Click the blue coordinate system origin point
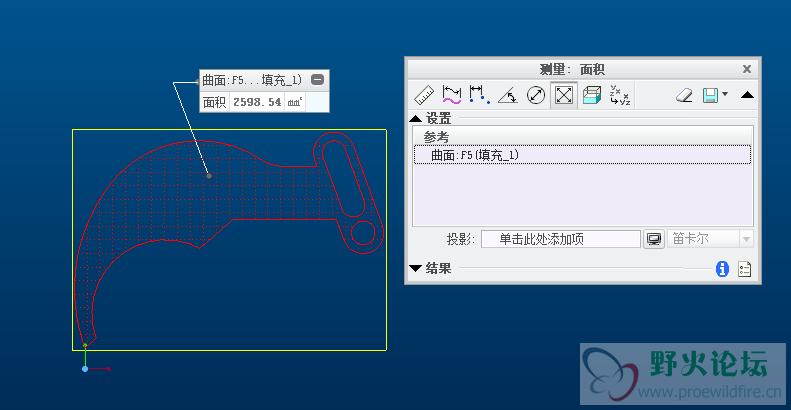The width and height of the screenshot is (791, 410). coord(85,369)
